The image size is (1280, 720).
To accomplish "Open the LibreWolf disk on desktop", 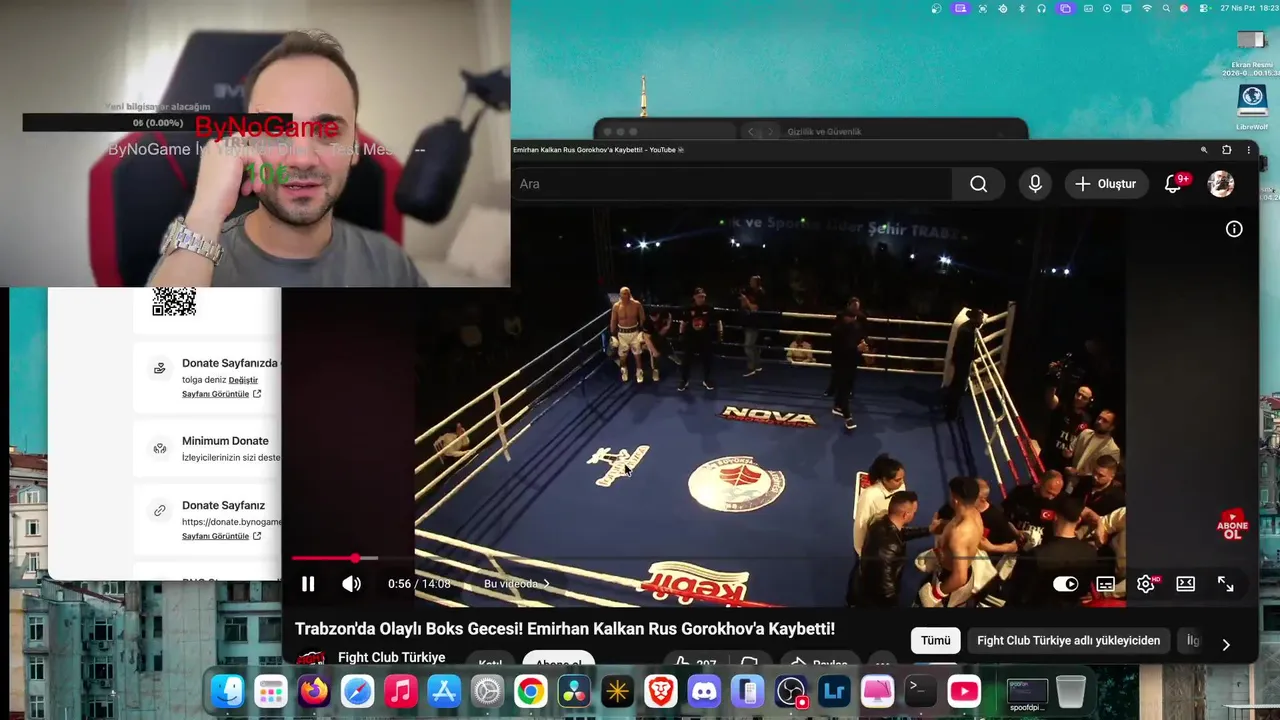I will click(x=1252, y=108).
